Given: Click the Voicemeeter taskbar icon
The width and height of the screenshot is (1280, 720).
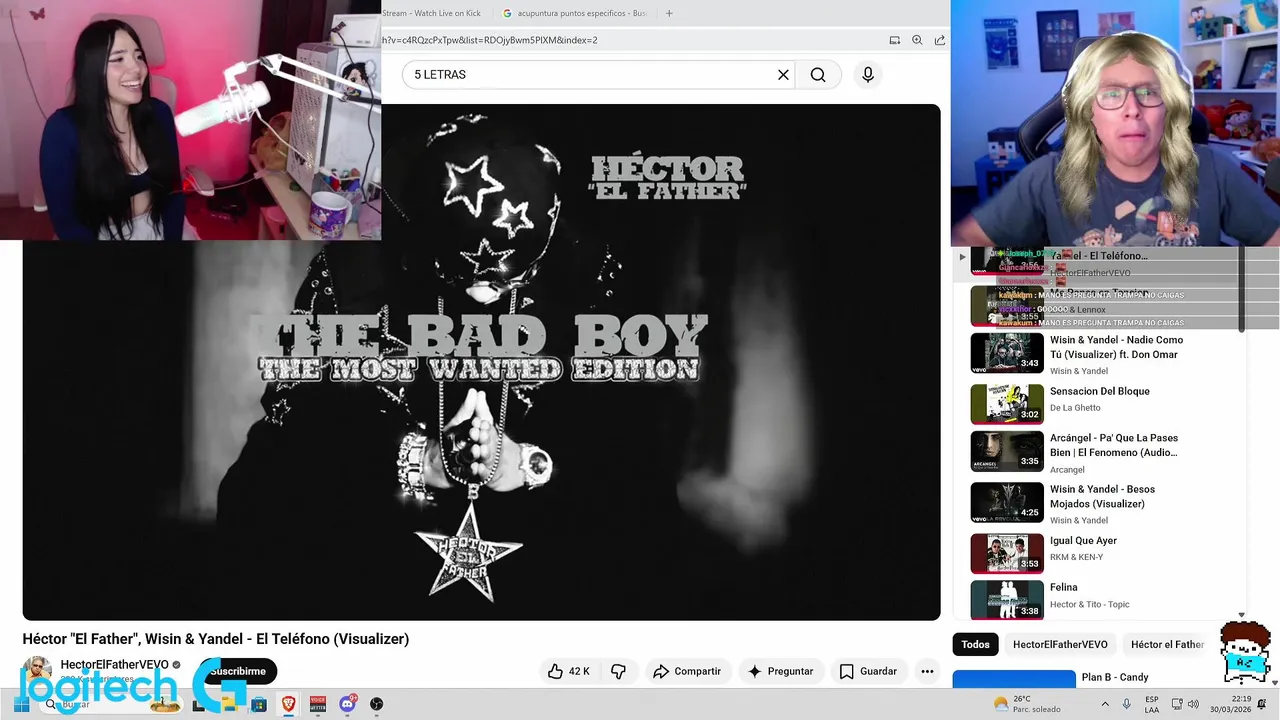Looking at the screenshot, I should pos(318,704).
